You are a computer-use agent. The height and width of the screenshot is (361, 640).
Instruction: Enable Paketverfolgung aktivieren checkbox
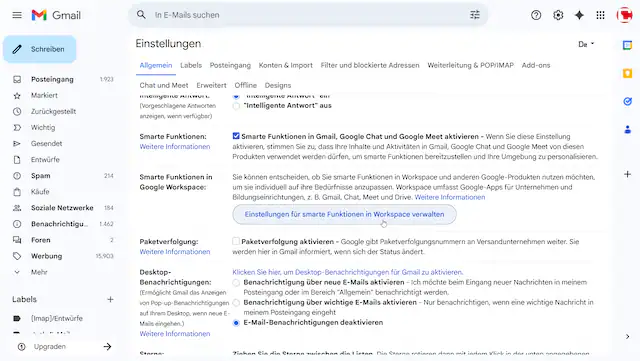point(236,241)
